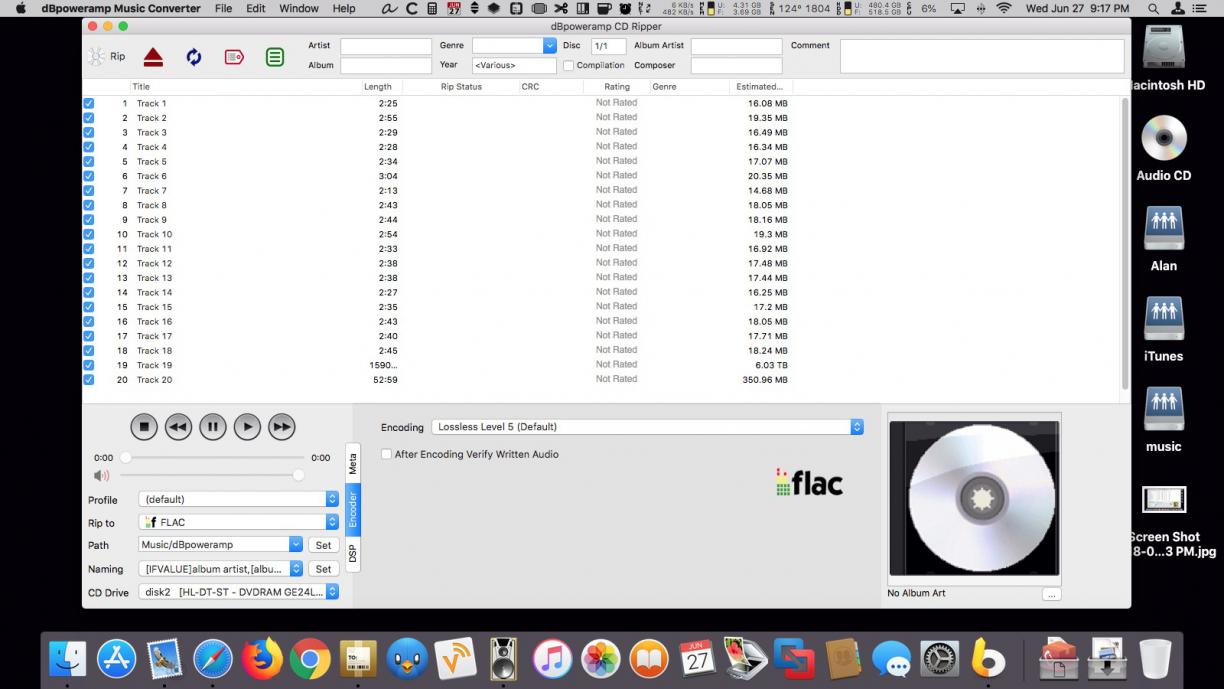Open the Window menu in menu bar
The image size is (1224, 689).
click(298, 8)
